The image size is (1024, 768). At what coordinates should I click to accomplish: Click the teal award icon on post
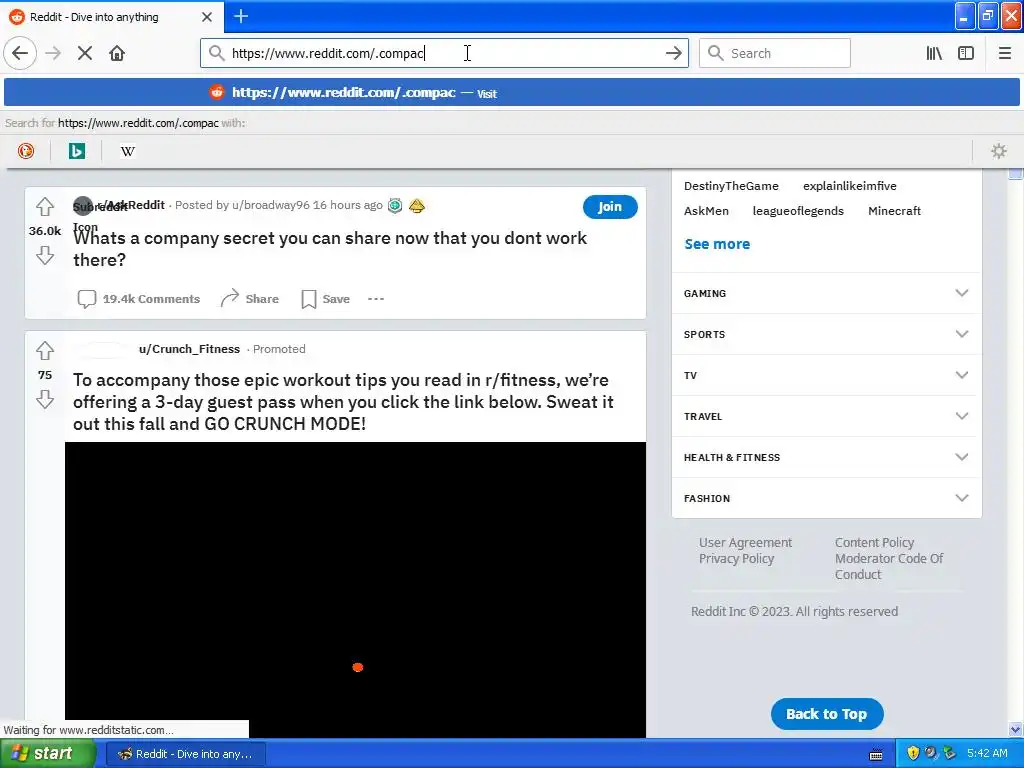[395, 206]
